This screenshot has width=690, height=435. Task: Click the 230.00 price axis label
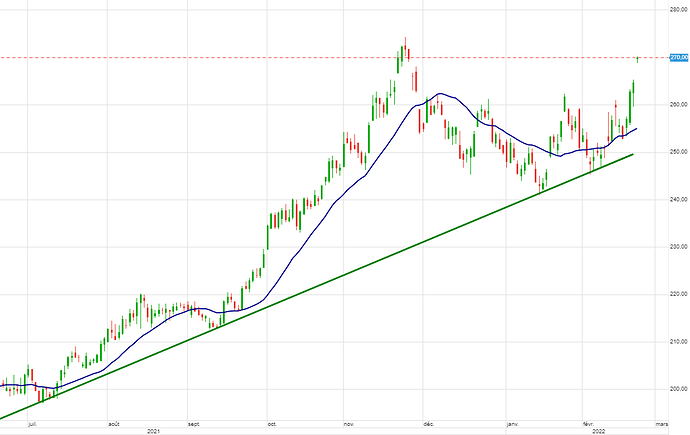pyautogui.click(x=677, y=247)
